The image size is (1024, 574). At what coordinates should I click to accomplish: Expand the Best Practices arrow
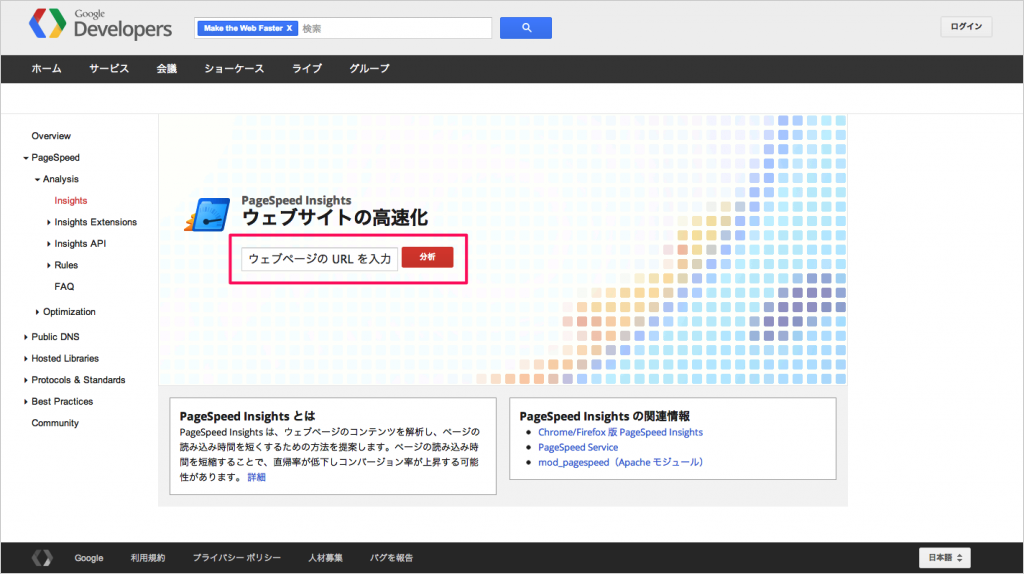pyautogui.click(x=25, y=402)
